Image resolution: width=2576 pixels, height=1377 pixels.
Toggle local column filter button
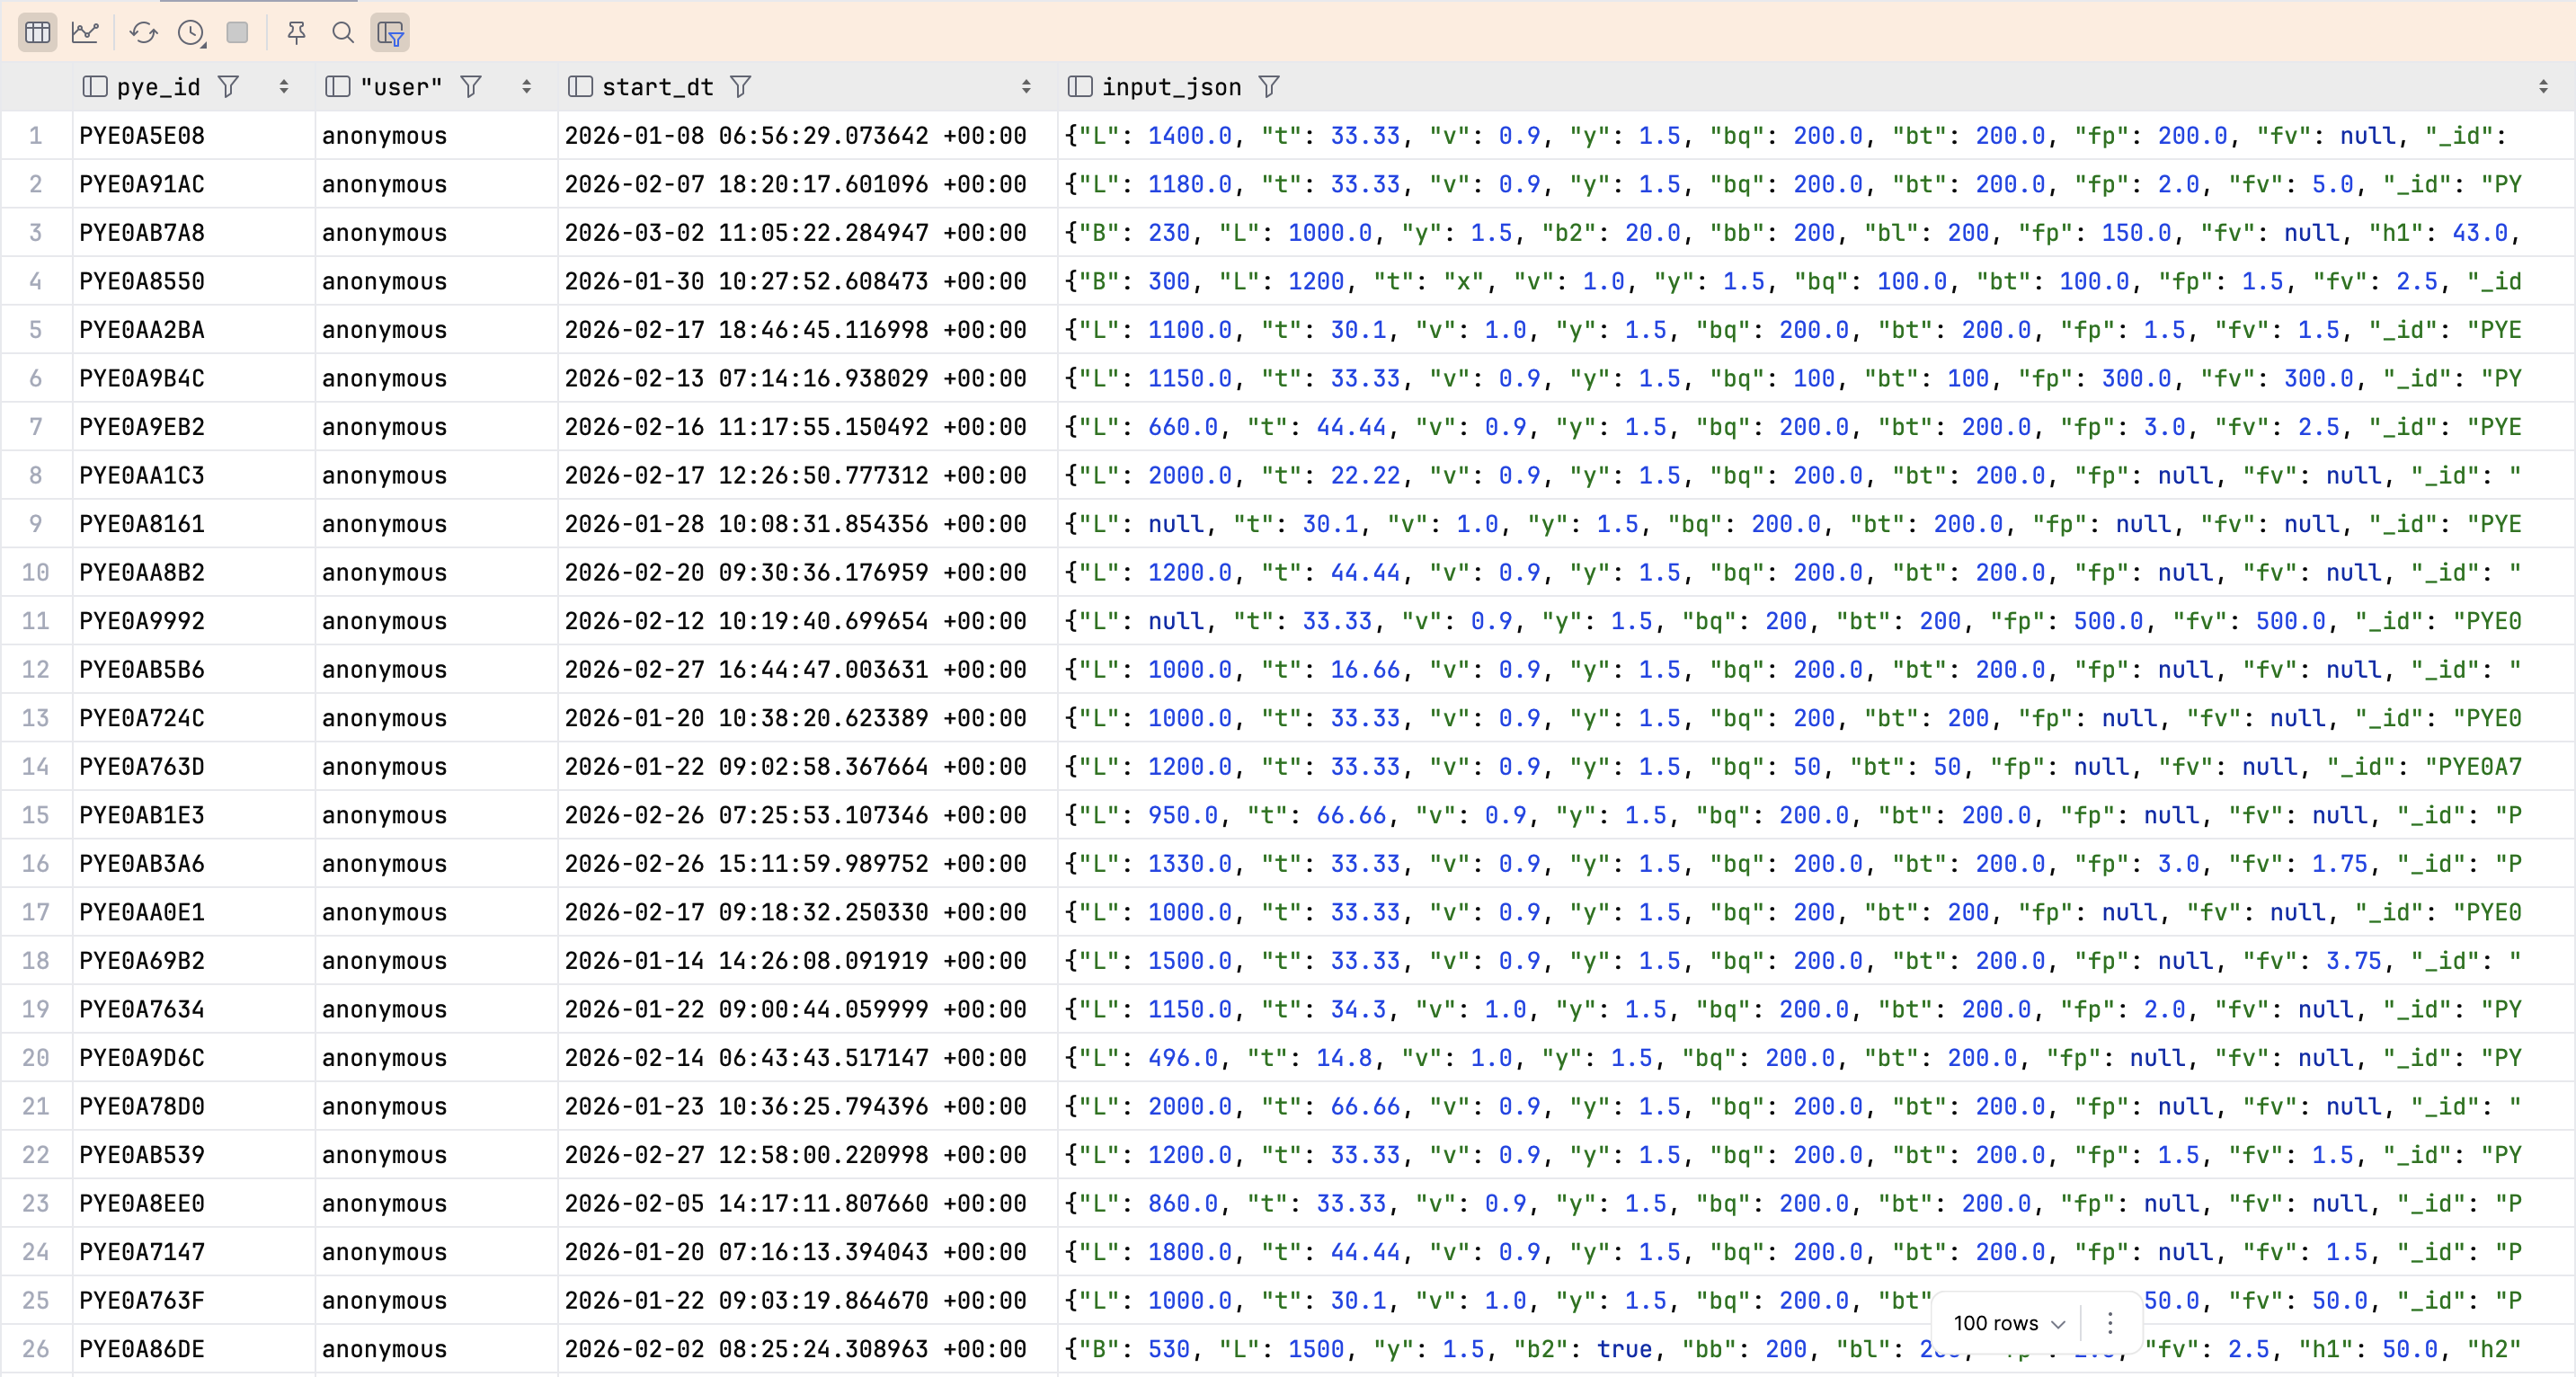coord(390,33)
